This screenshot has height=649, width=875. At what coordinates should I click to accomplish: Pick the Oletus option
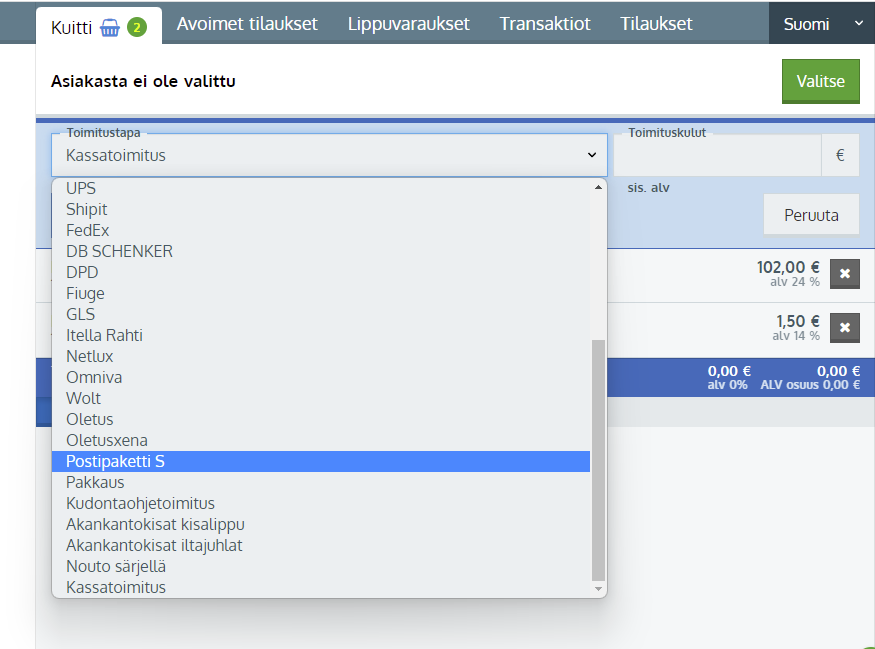321,419
